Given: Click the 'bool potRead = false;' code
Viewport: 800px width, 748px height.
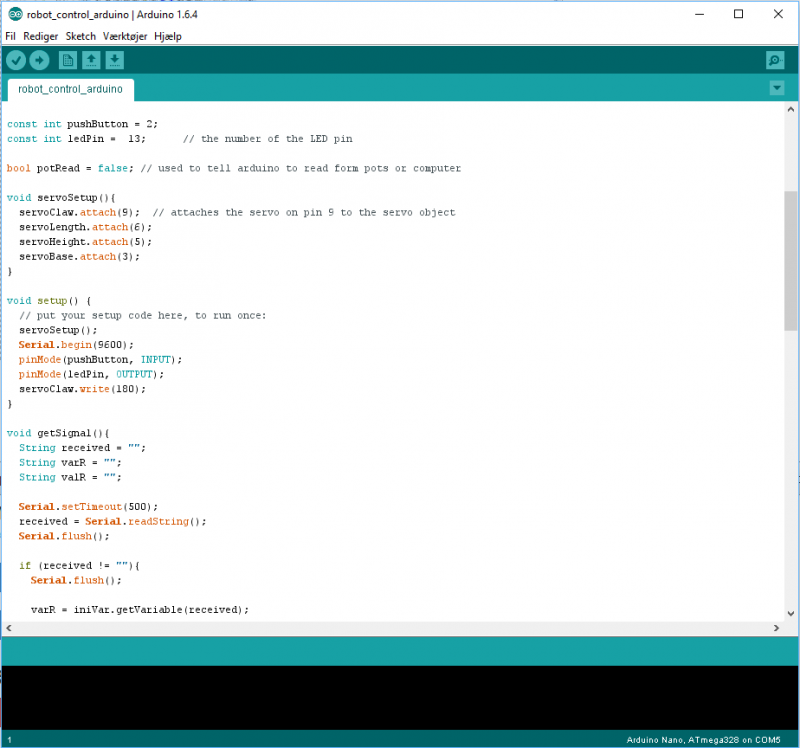Looking at the screenshot, I should 70,168.
